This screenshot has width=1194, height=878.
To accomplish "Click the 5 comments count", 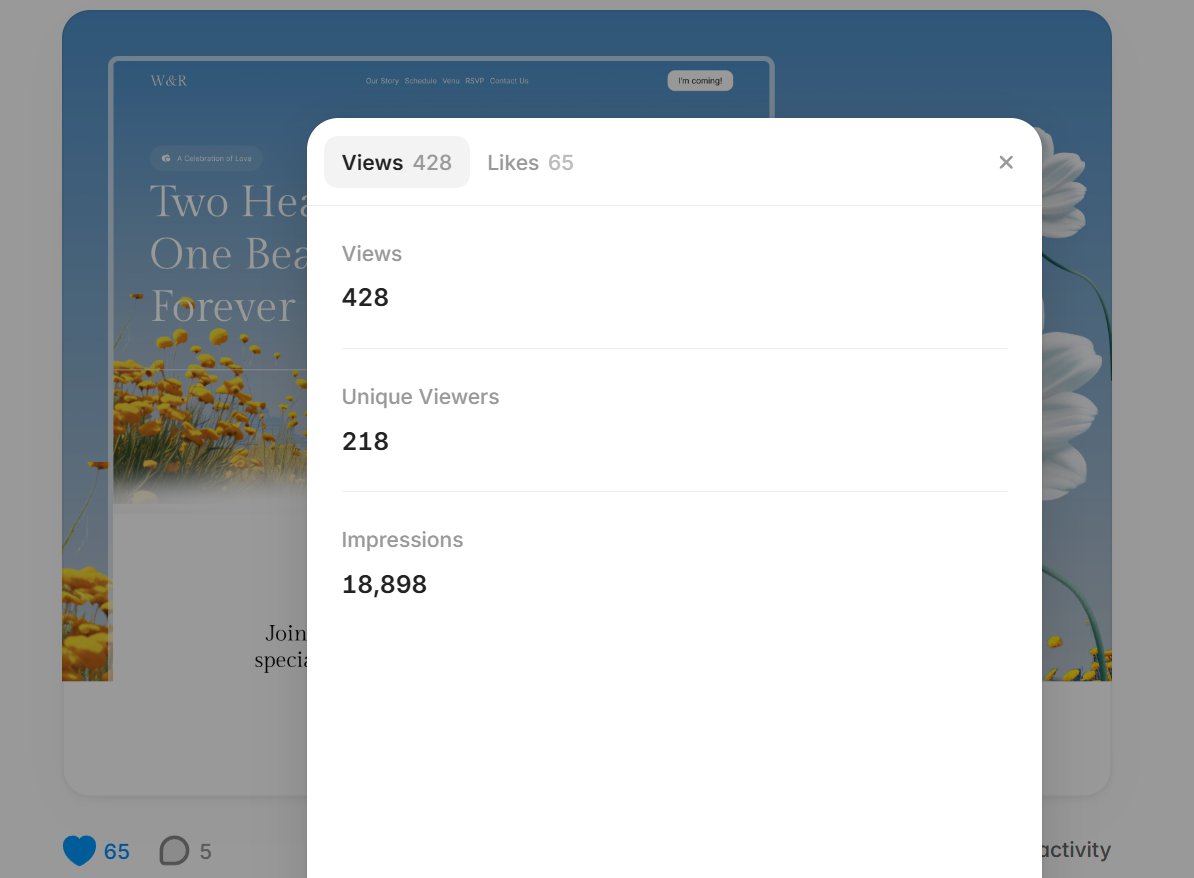I will pos(206,851).
